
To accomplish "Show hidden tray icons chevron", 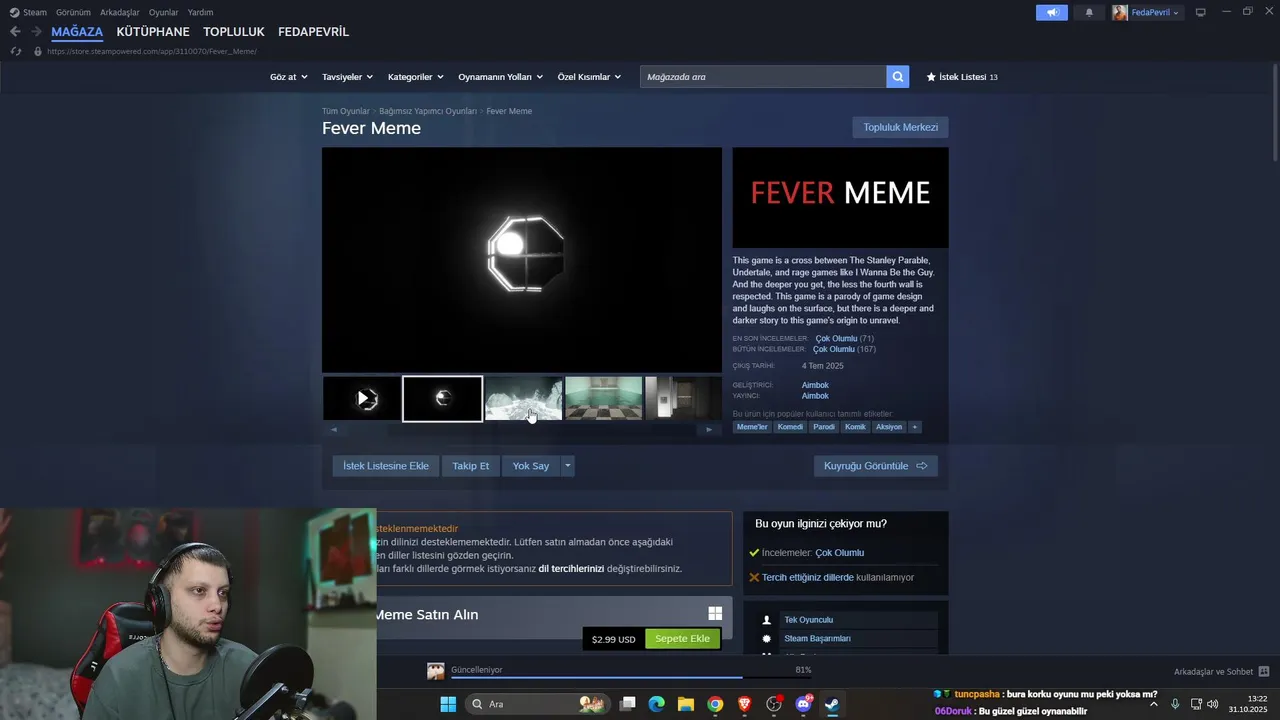I will pos(1153,704).
